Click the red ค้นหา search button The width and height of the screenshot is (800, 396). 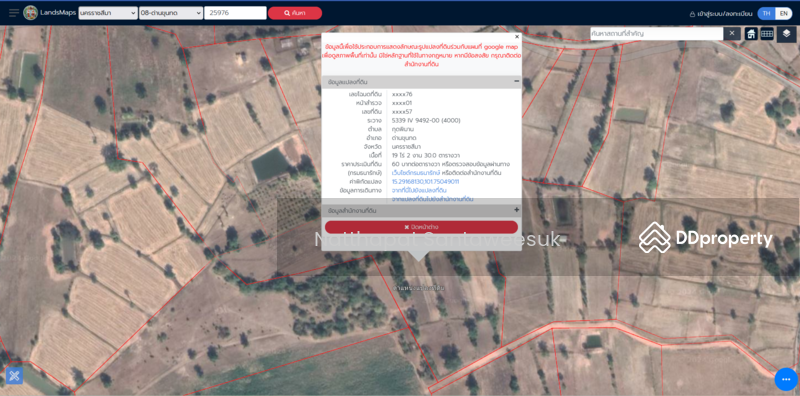point(295,13)
